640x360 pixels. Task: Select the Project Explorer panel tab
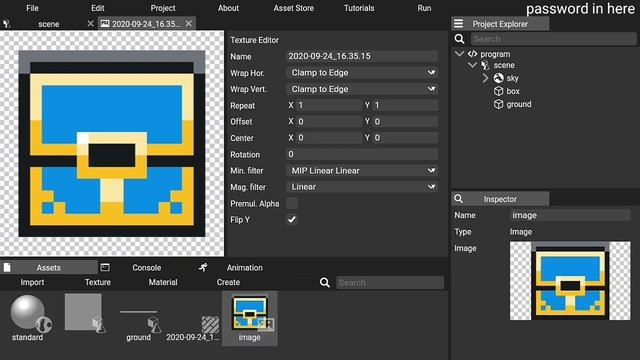(x=500, y=24)
